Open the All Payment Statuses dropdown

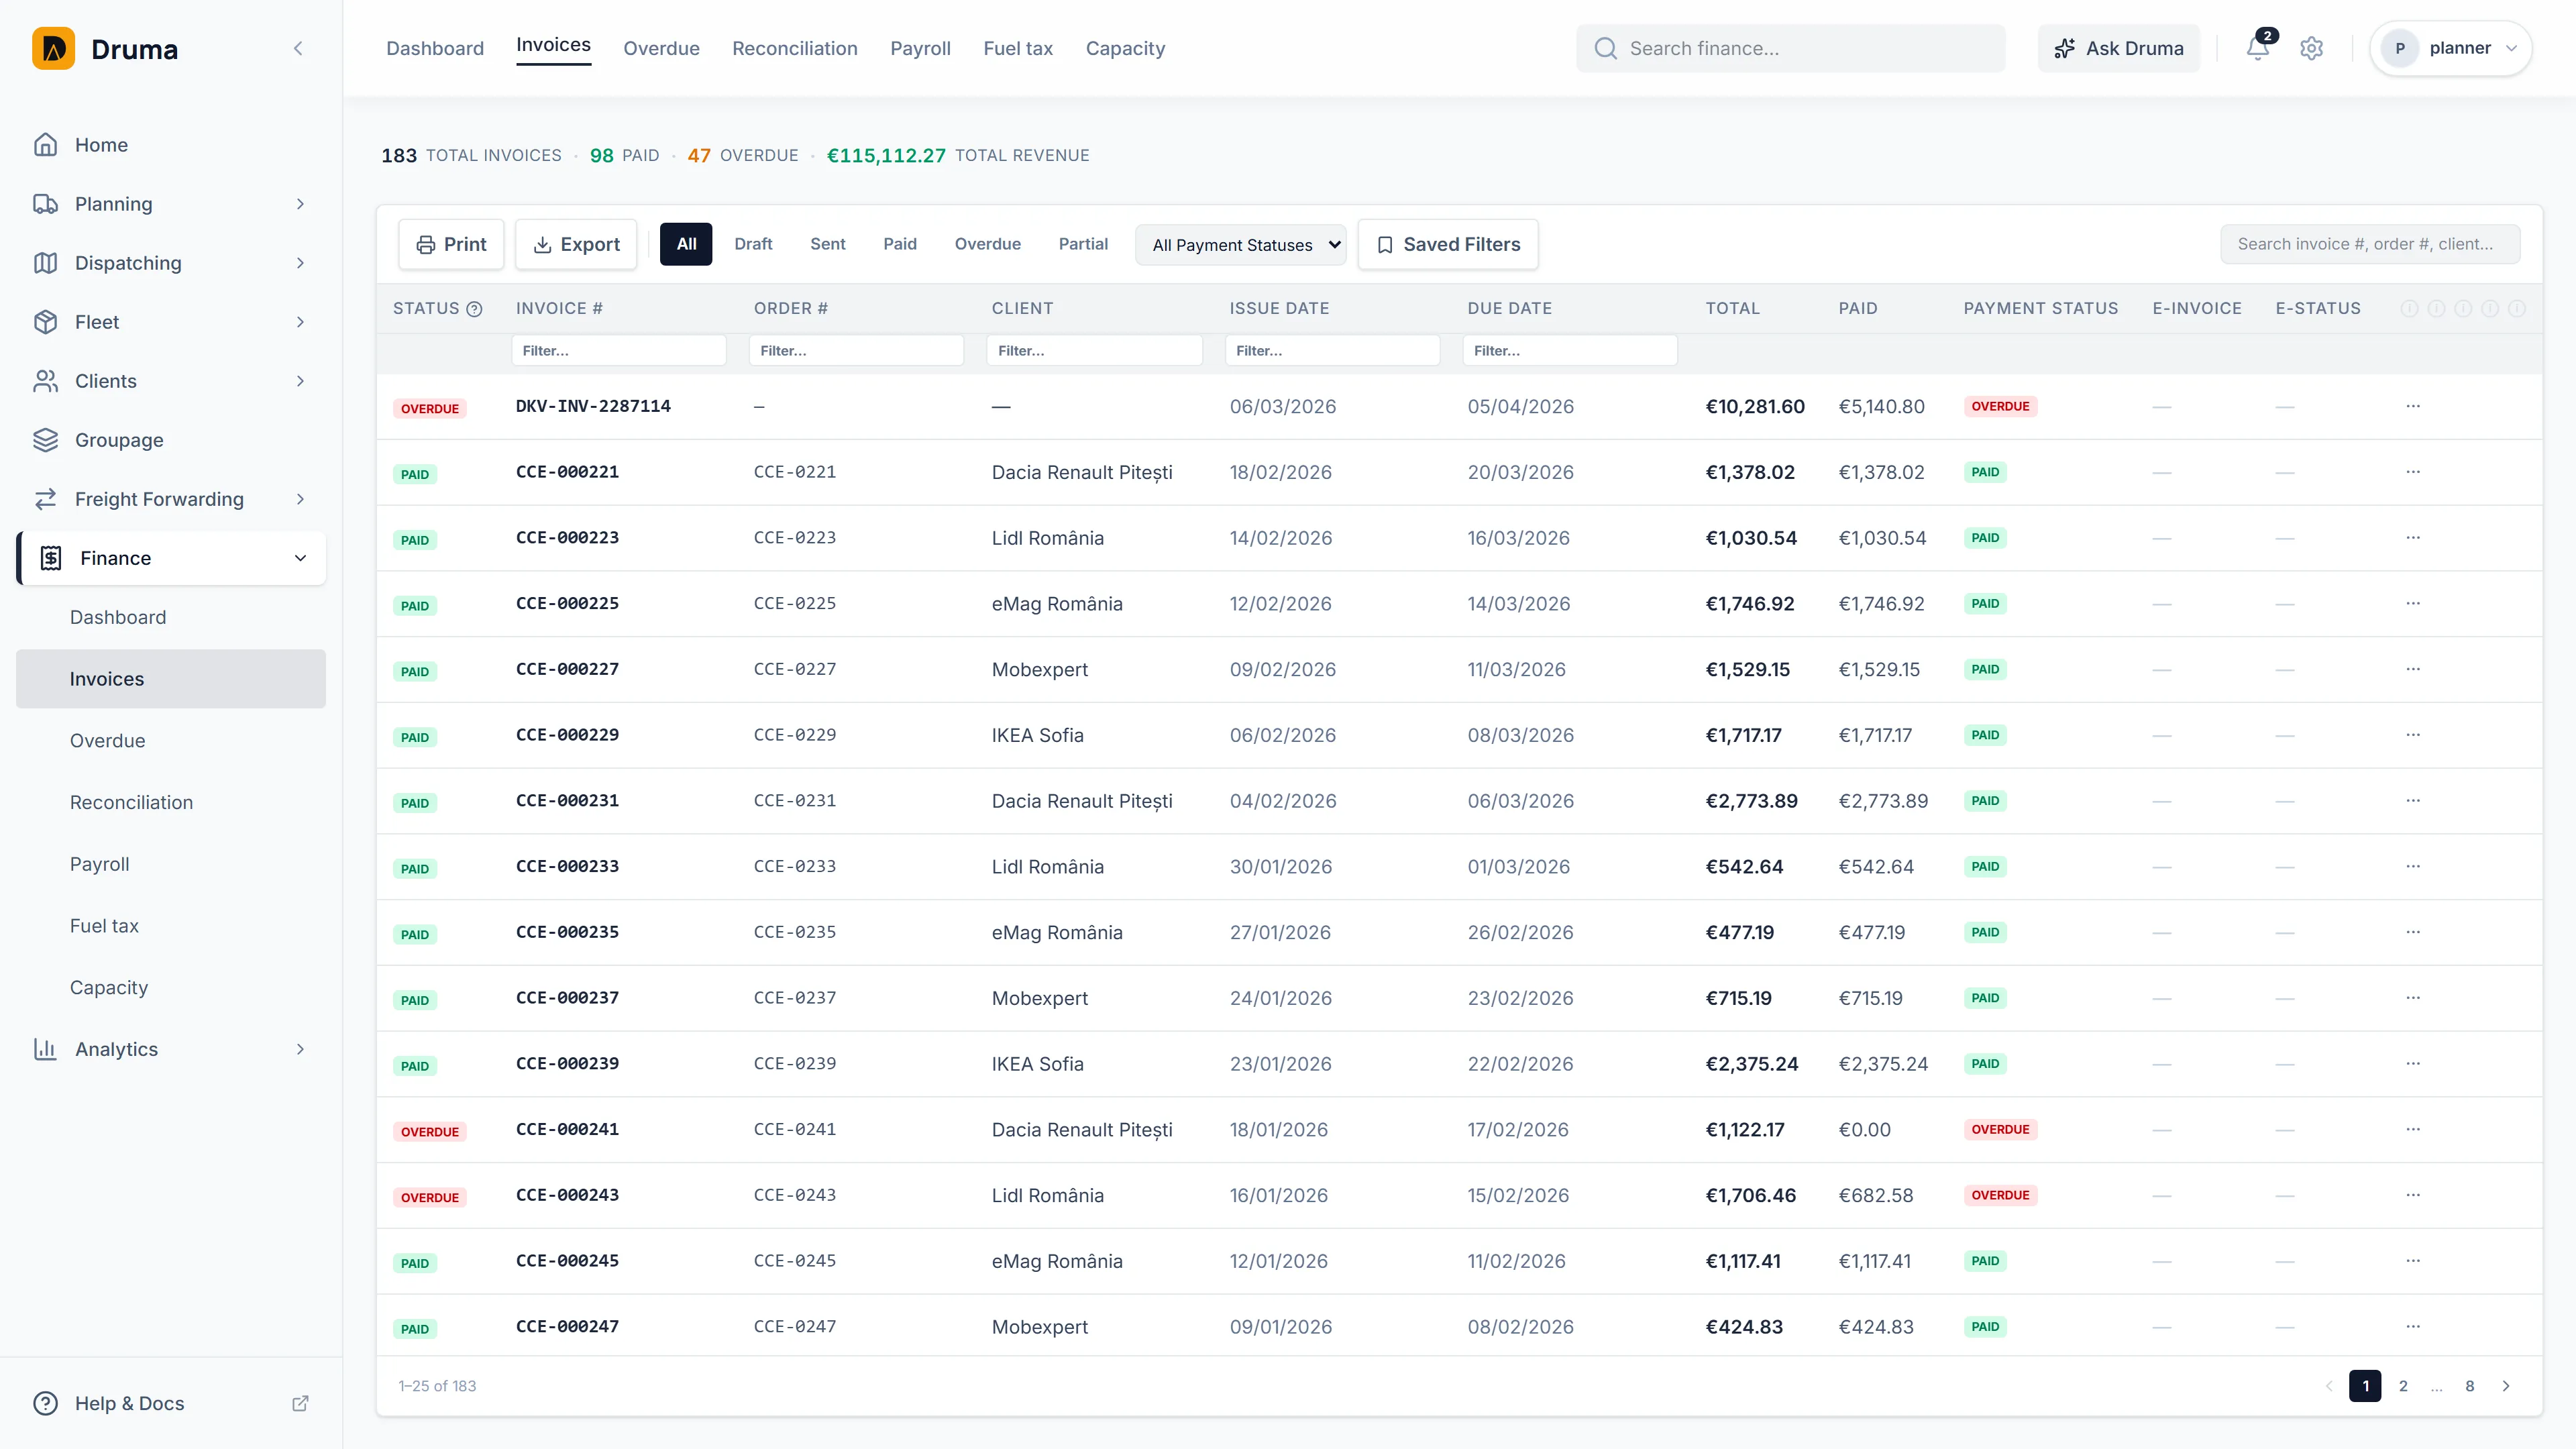[1240, 245]
